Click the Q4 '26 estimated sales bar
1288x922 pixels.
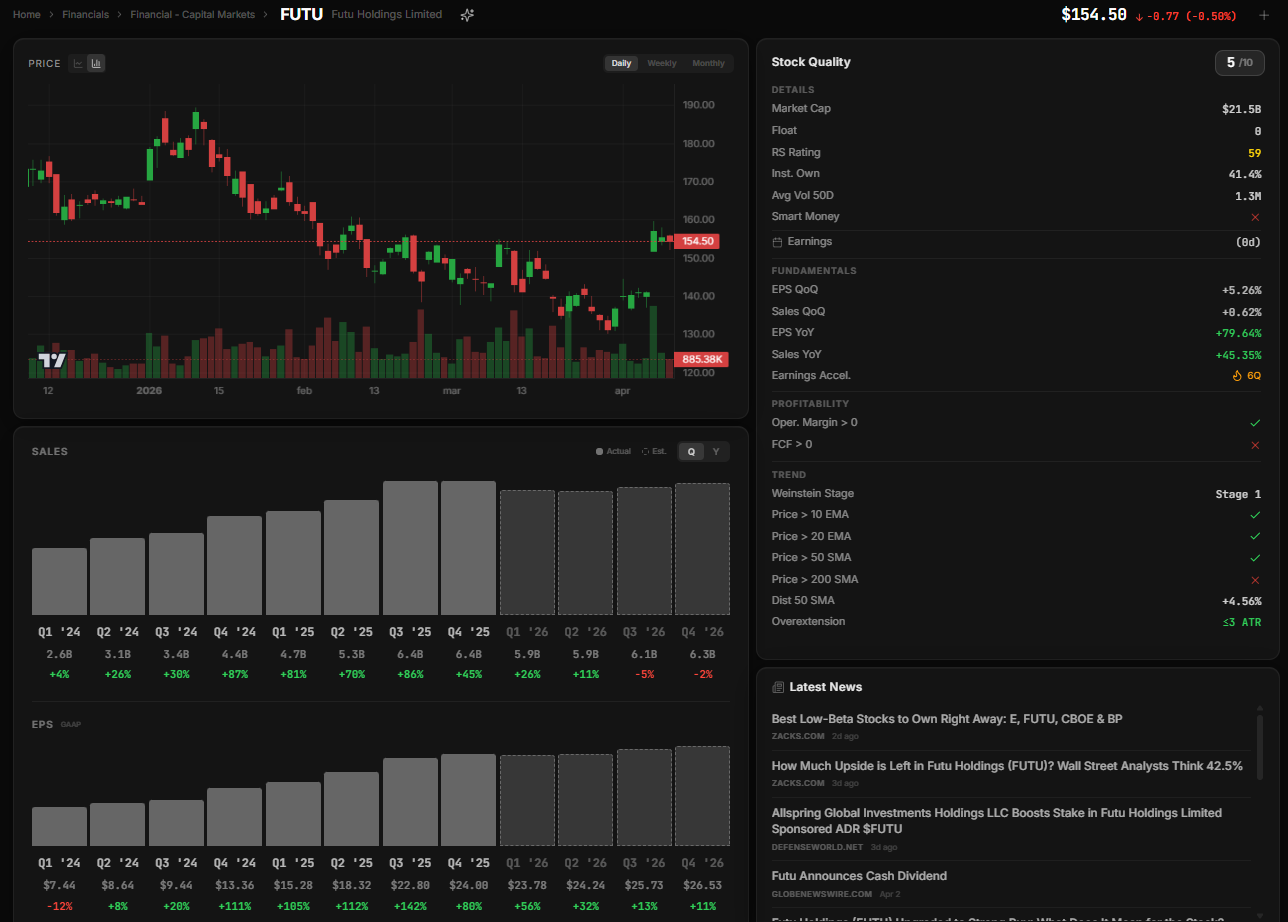(702, 549)
